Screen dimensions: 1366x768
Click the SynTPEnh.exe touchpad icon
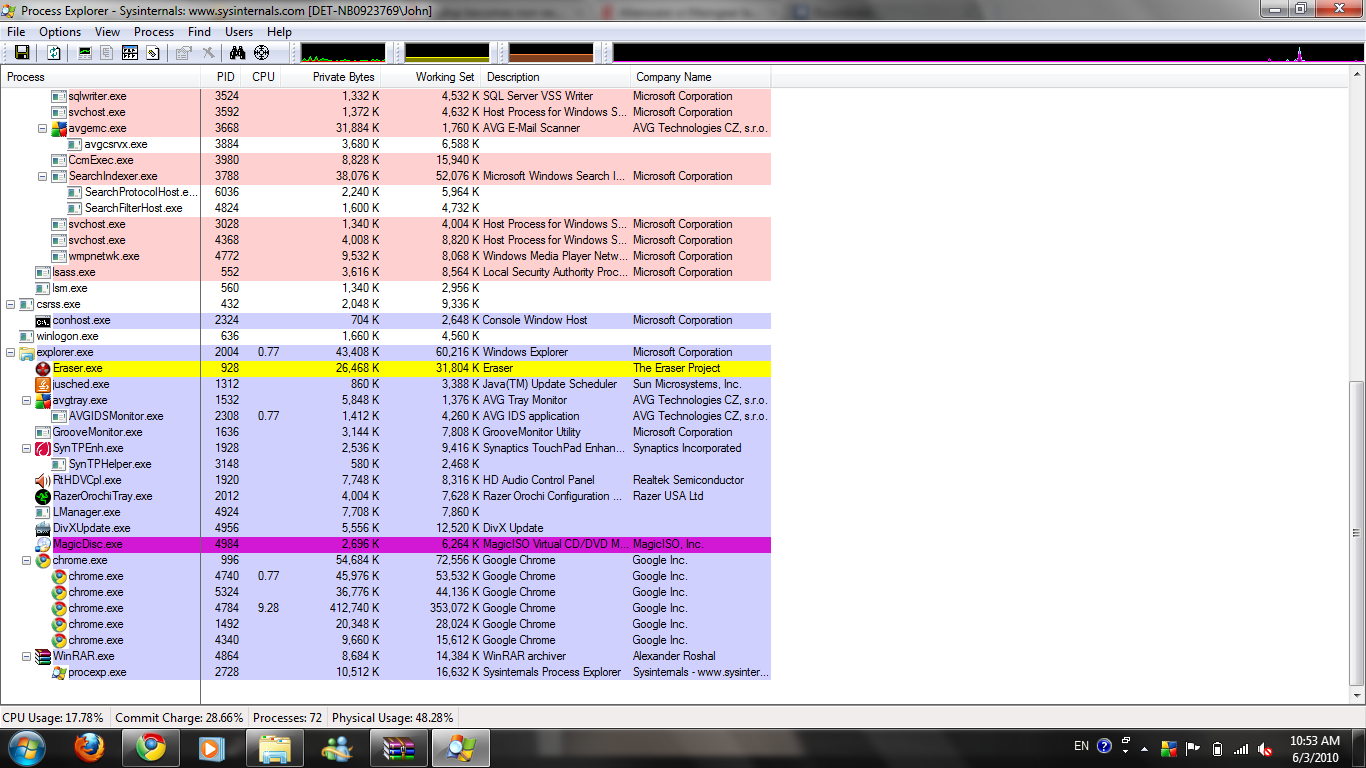pos(43,448)
